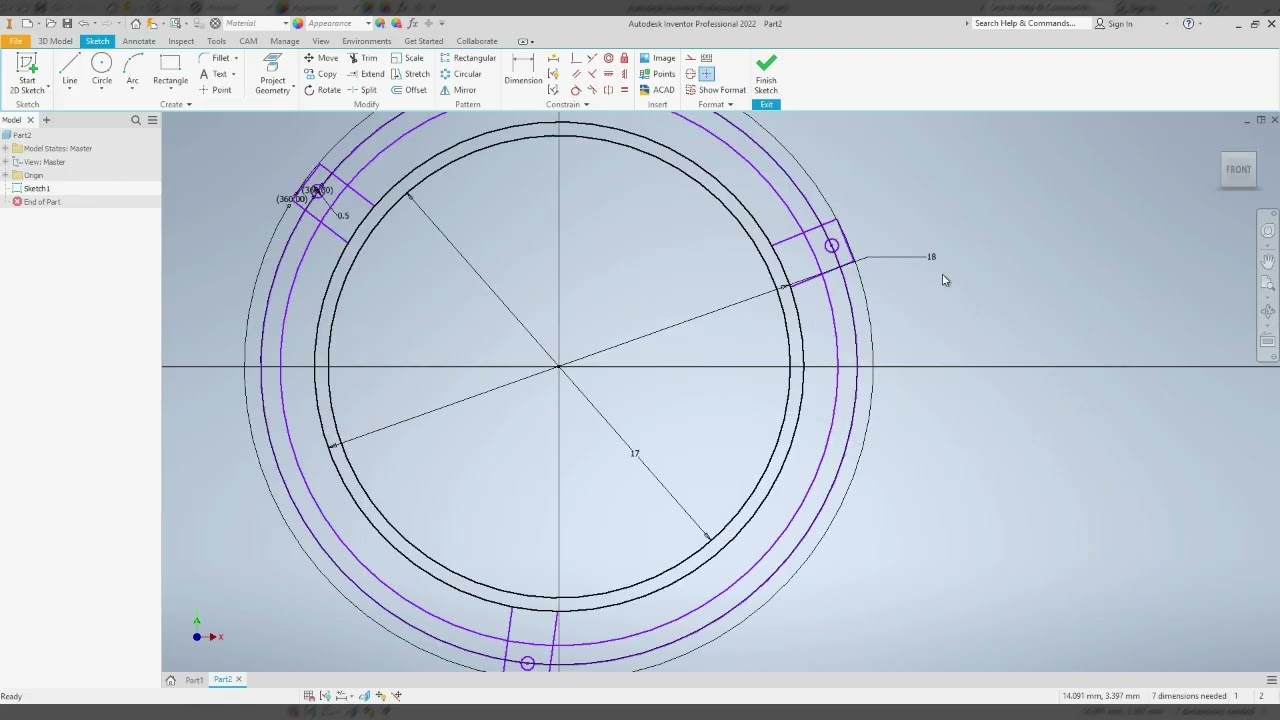
Task: Expand the Origin folder node
Action: point(5,175)
